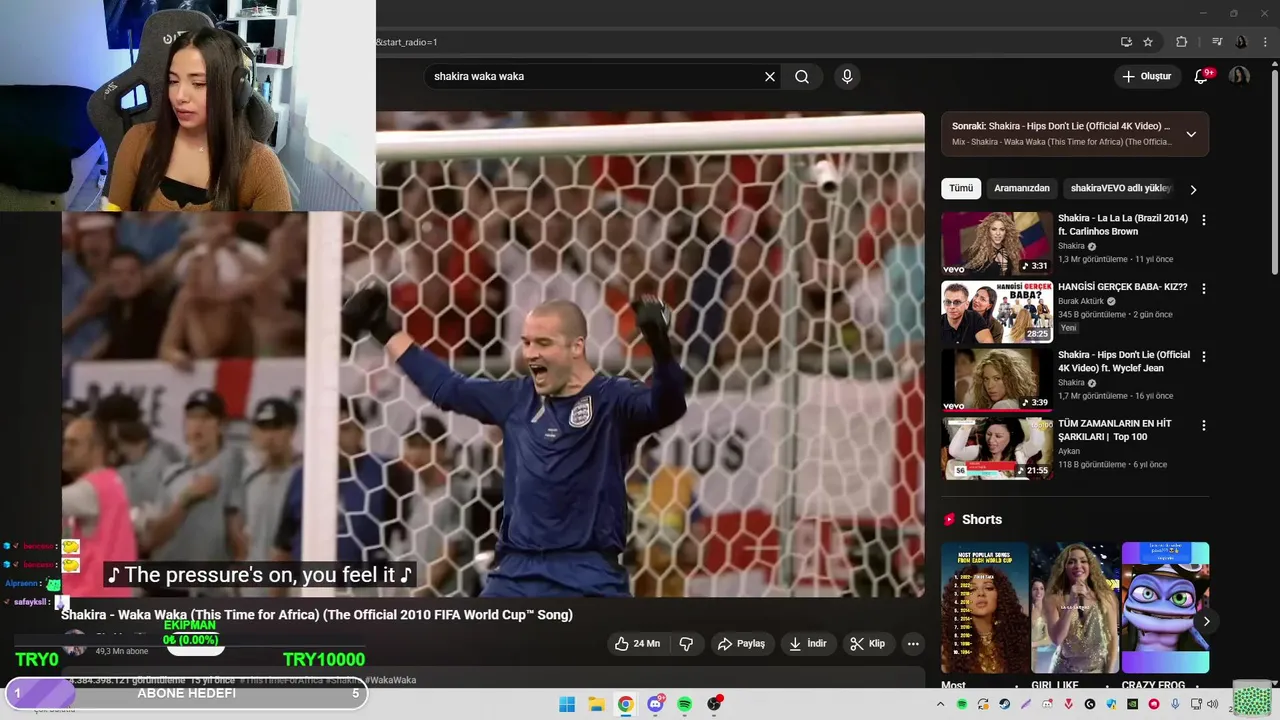Open Discord from taskbar
Image resolution: width=1280 pixels, height=720 pixels.
click(x=655, y=704)
